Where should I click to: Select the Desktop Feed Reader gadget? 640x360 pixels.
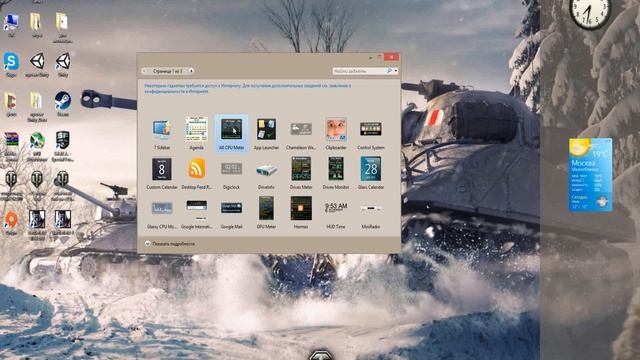[x=196, y=173]
